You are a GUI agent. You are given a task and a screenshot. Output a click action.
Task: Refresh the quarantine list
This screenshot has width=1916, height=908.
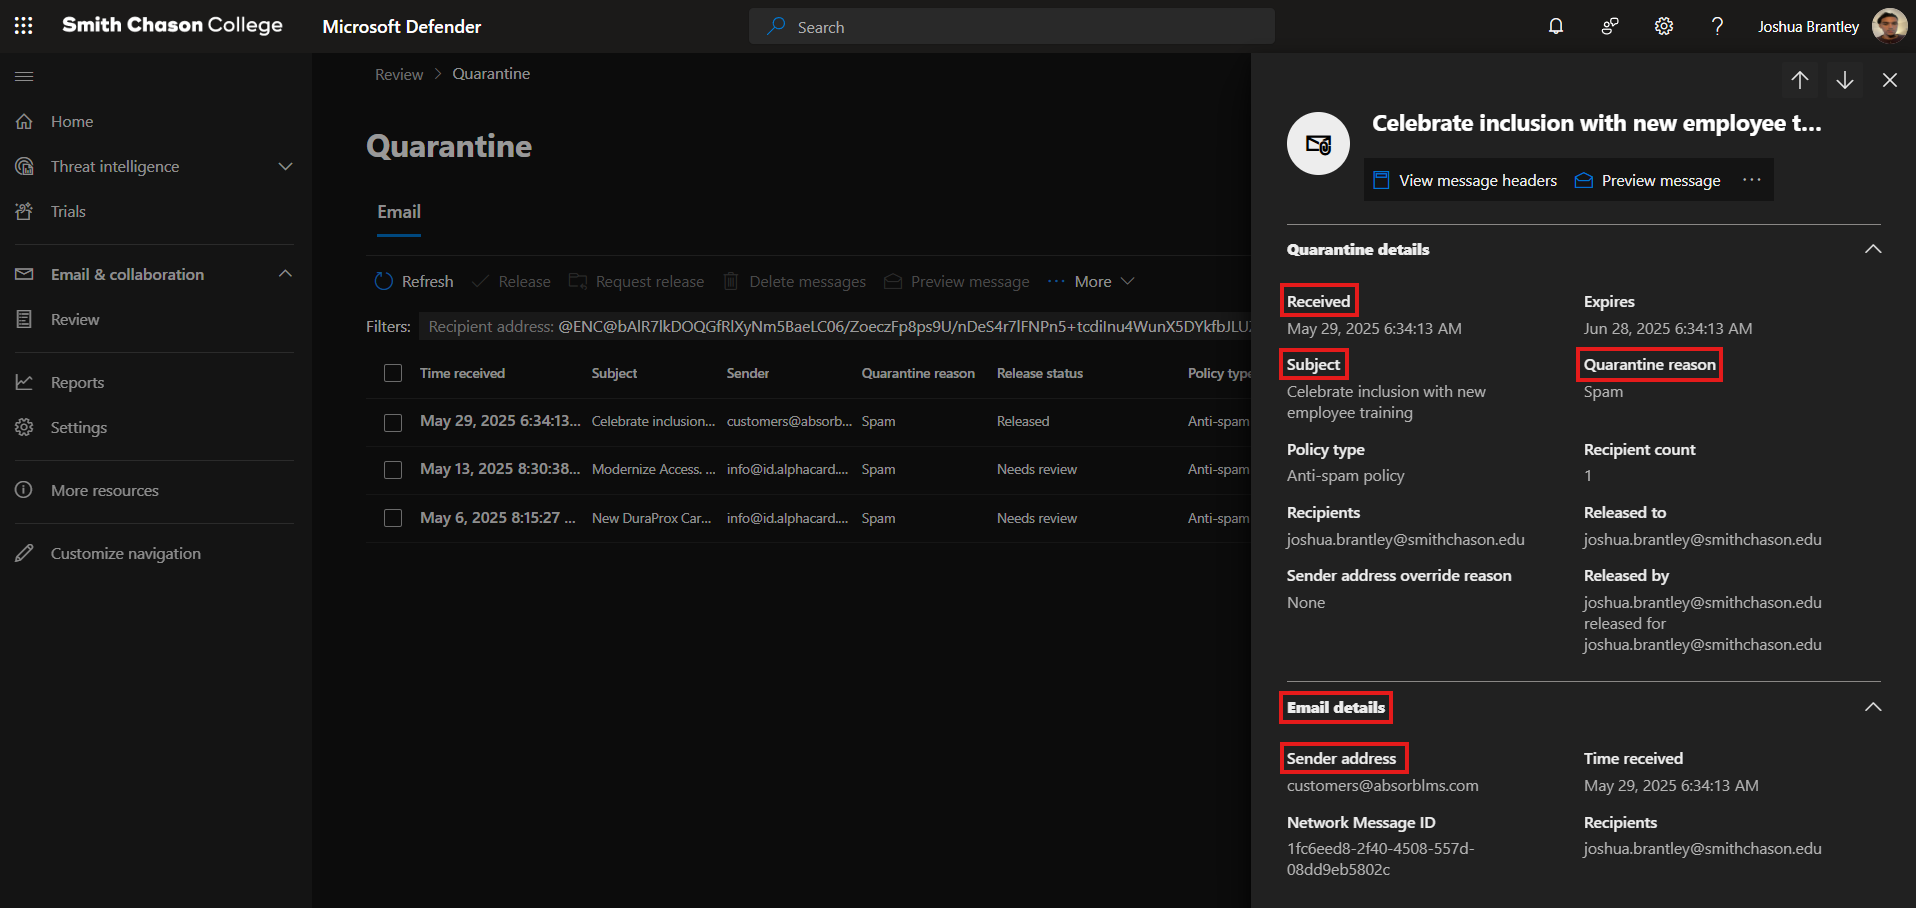[x=414, y=282]
